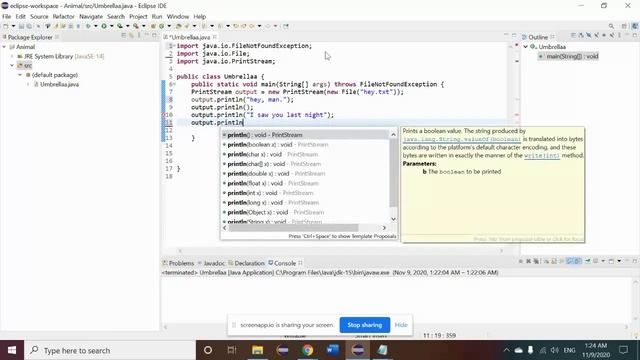This screenshot has width=640, height=360.
Task: Collapse the default package node
Action: 20,75
